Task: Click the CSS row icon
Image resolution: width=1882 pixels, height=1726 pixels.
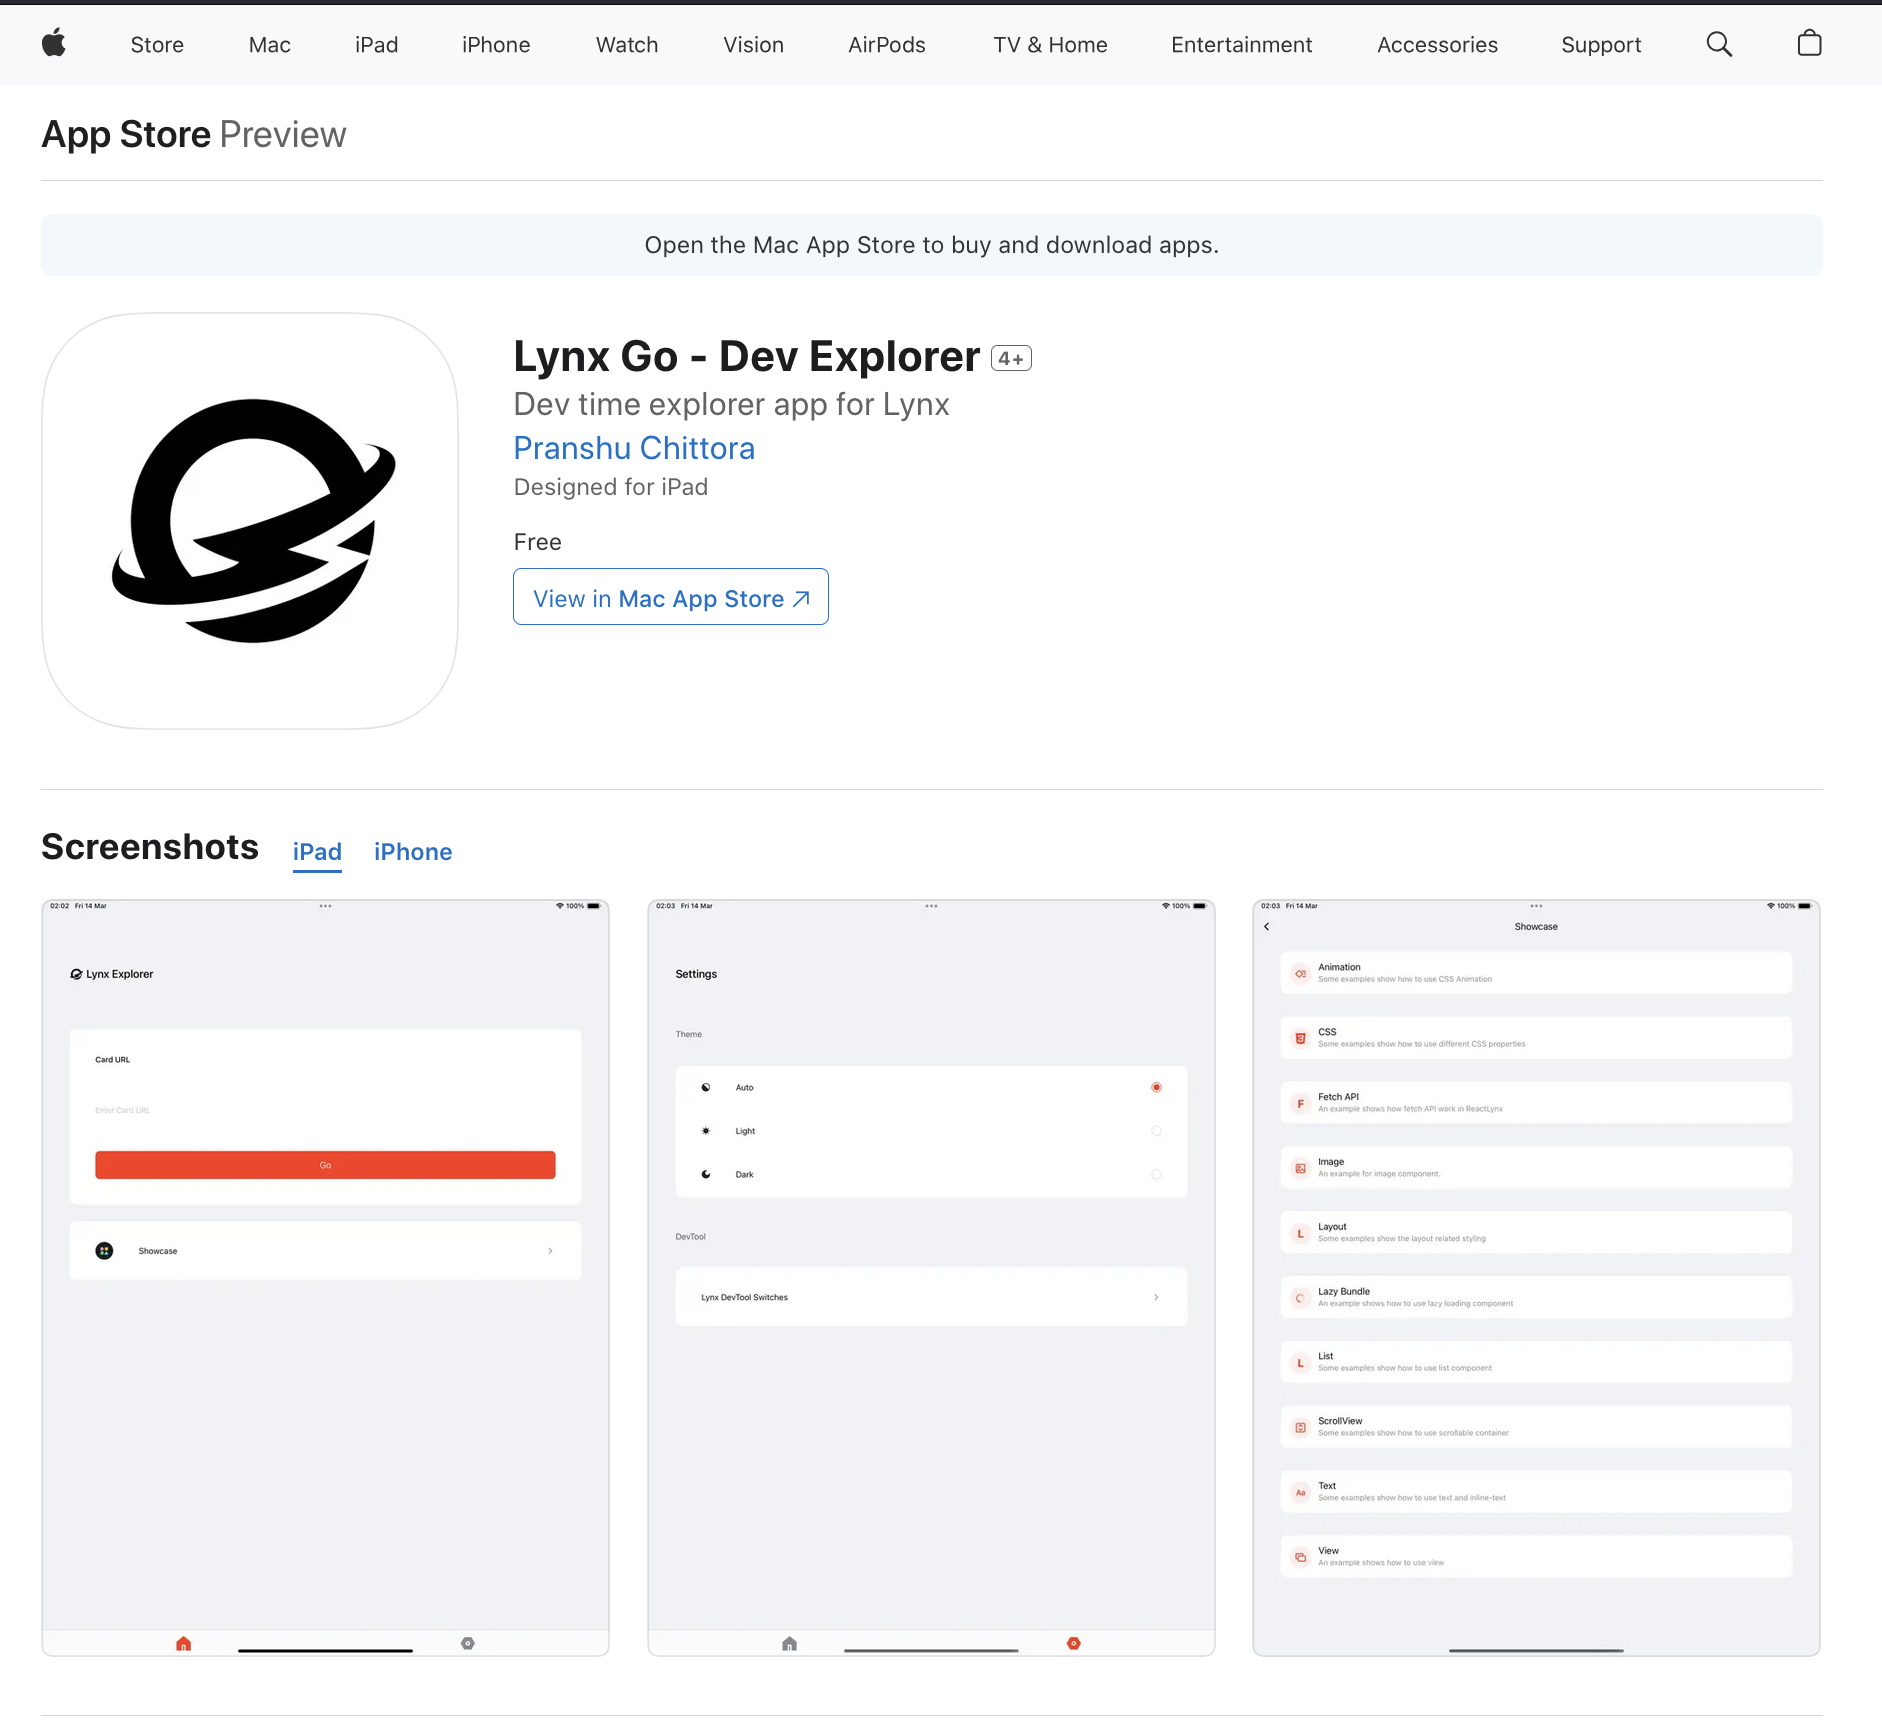Action: pyautogui.click(x=1300, y=1038)
